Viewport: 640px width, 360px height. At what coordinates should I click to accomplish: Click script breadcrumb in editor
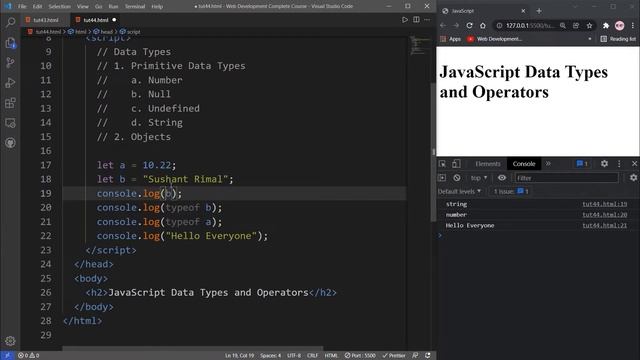tap(130, 31)
